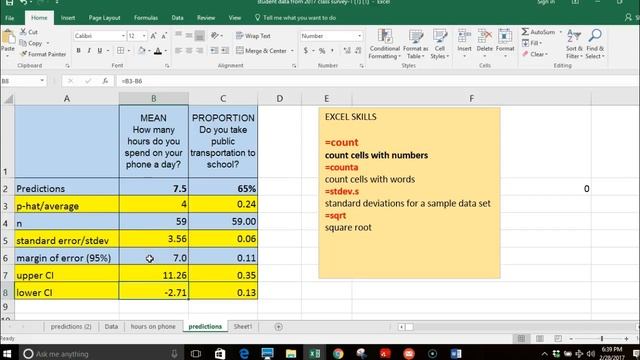Apply the Fill Color bucket
The image size is (640, 360).
[x=142, y=51]
